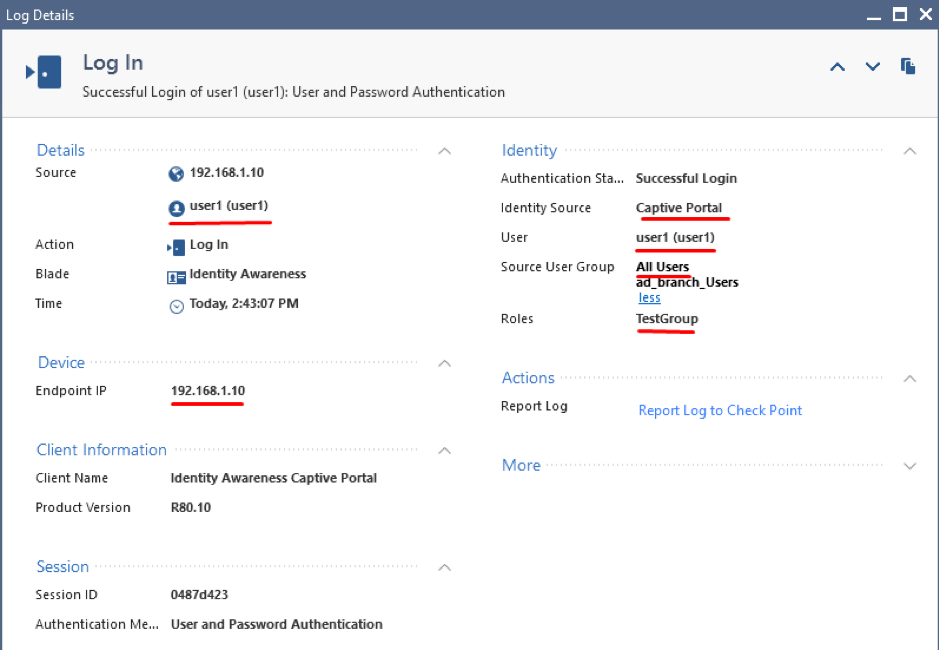Select the Identity Awareness blade value
This screenshot has width=939, height=650.
(x=247, y=274)
